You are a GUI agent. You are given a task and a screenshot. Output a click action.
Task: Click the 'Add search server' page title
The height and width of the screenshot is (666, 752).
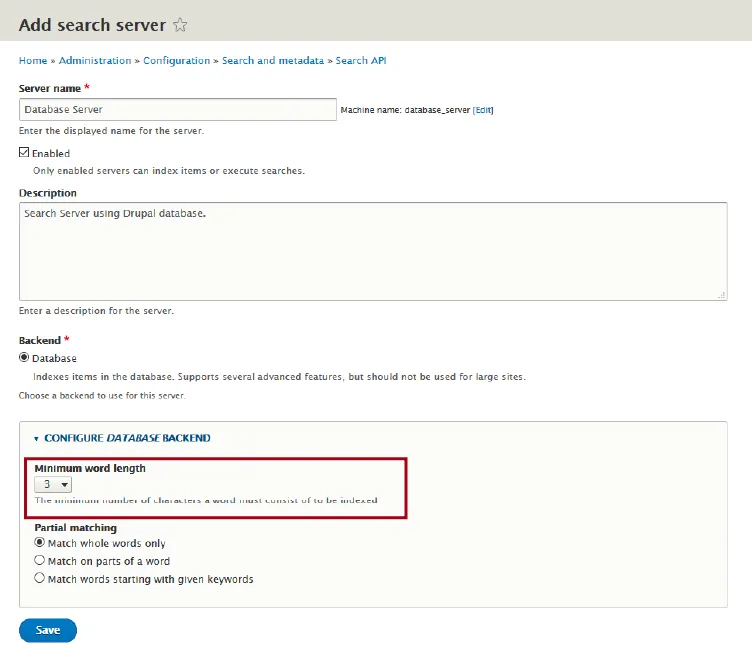point(93,25)
